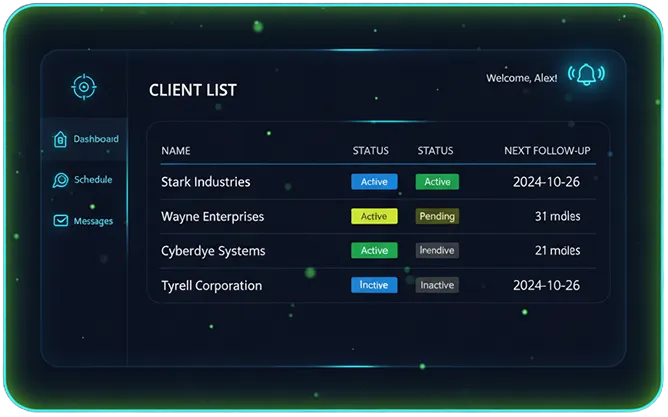Click the Schedule search-bubble icon
The height and width of the screenshot is (417, 668).
coord(60,180)
